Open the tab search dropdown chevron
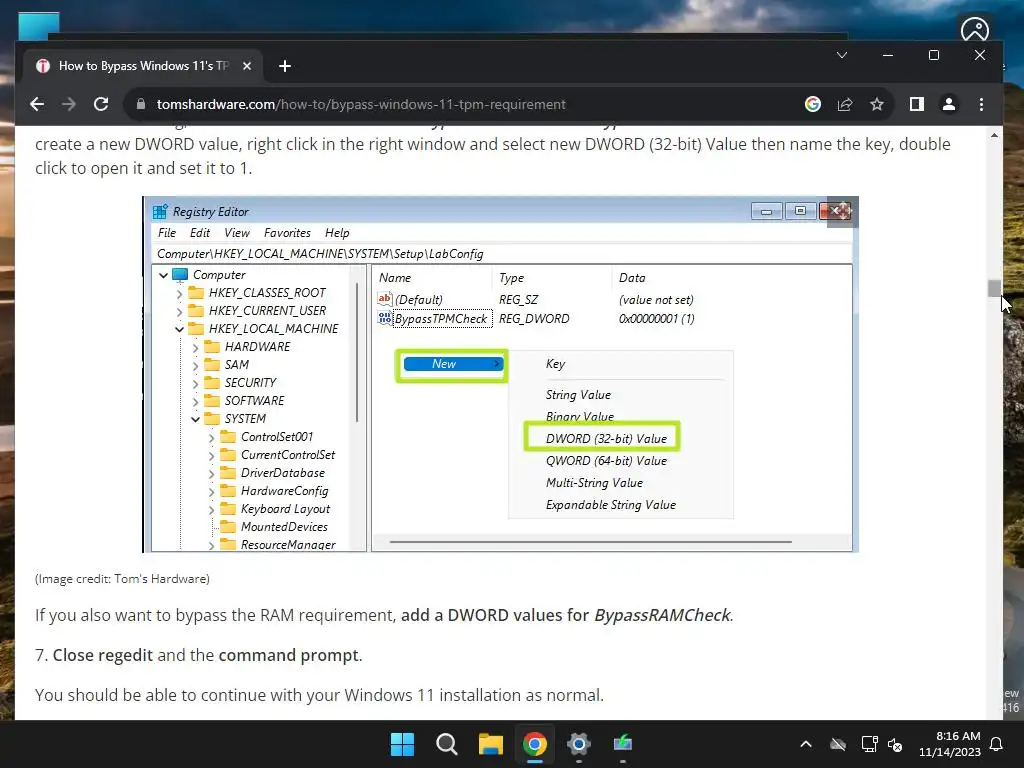Screen dimensions: 1024x768 point(842,56)
